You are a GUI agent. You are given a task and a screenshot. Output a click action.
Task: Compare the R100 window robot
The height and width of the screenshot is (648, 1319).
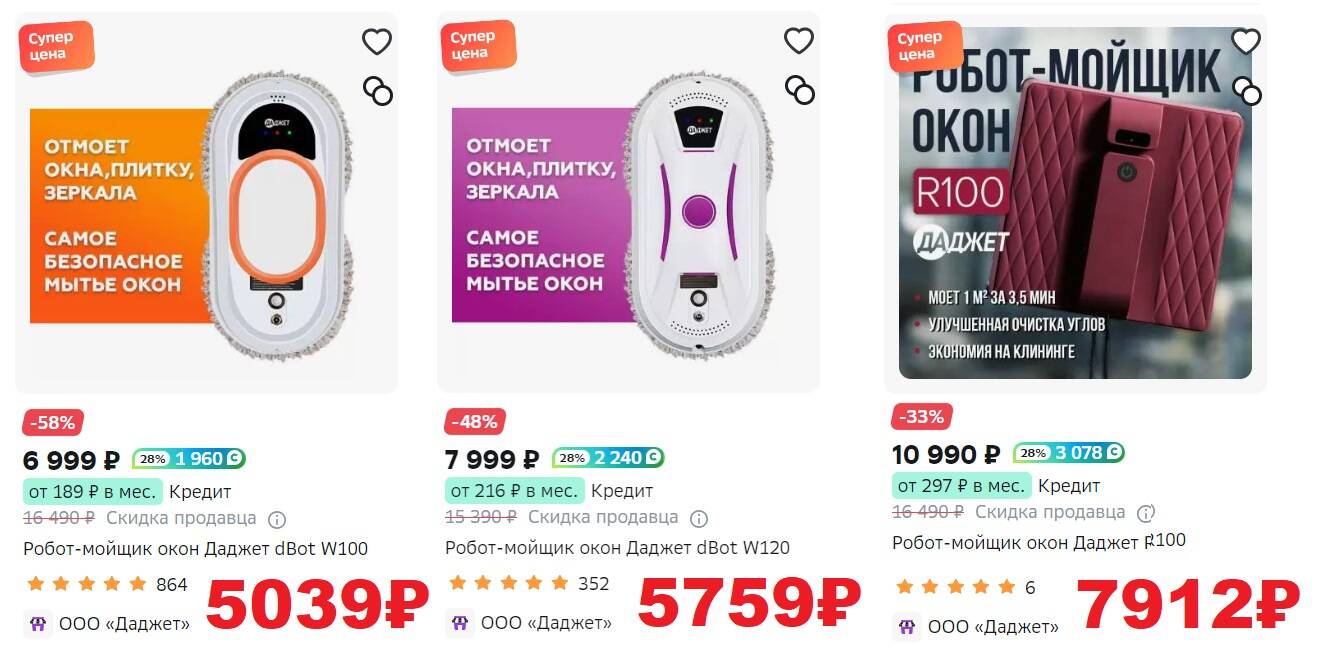tap(1246, 91)
